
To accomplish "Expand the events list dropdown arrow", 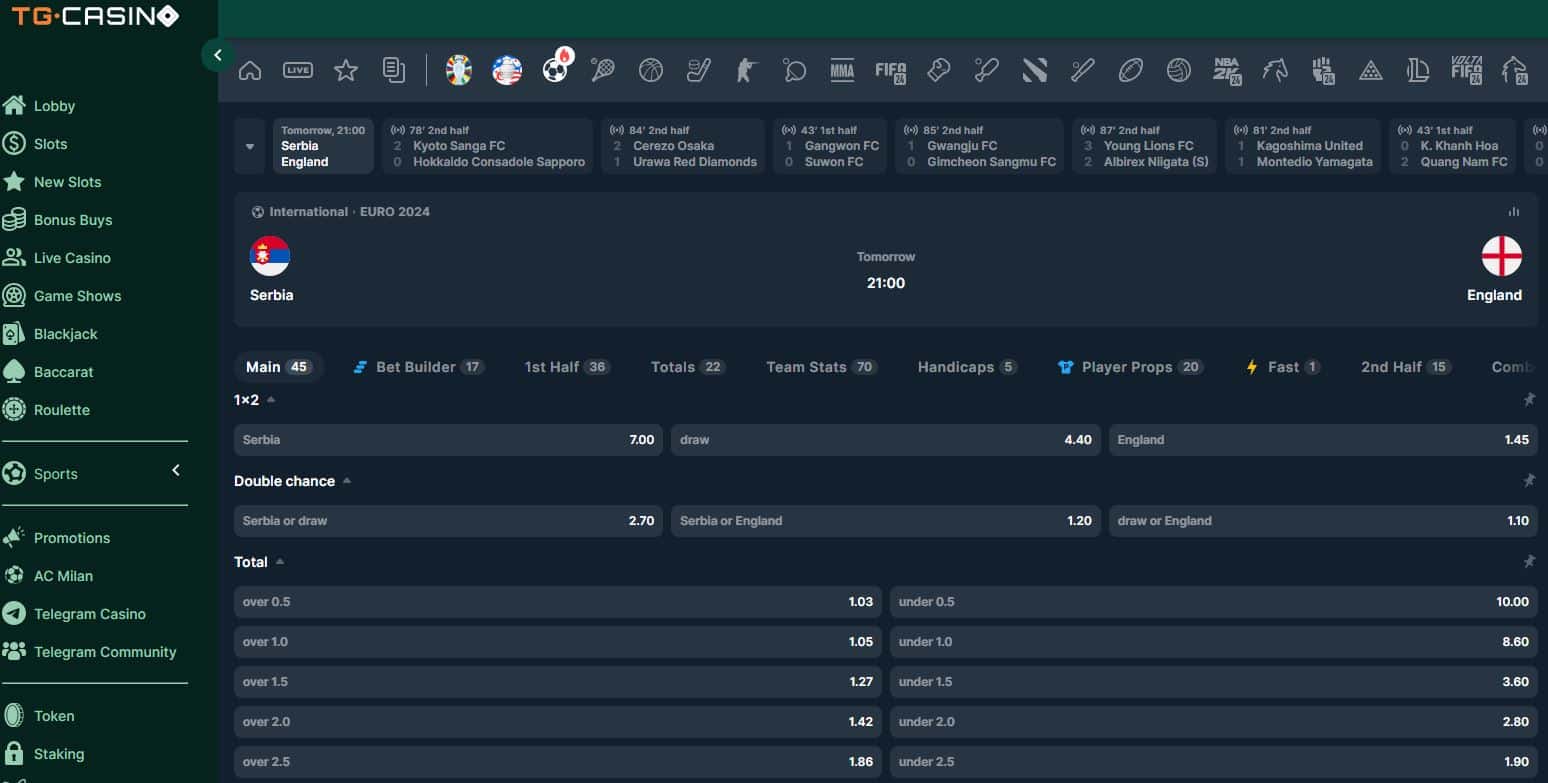I will click(250, 146).
